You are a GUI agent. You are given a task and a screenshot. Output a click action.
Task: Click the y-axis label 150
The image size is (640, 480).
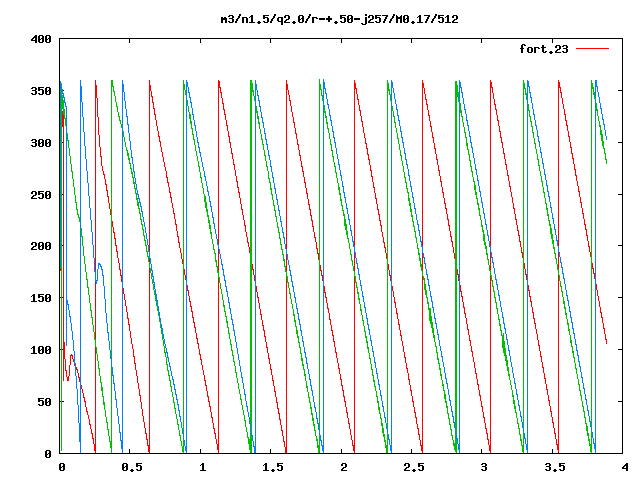pos(41,298)
